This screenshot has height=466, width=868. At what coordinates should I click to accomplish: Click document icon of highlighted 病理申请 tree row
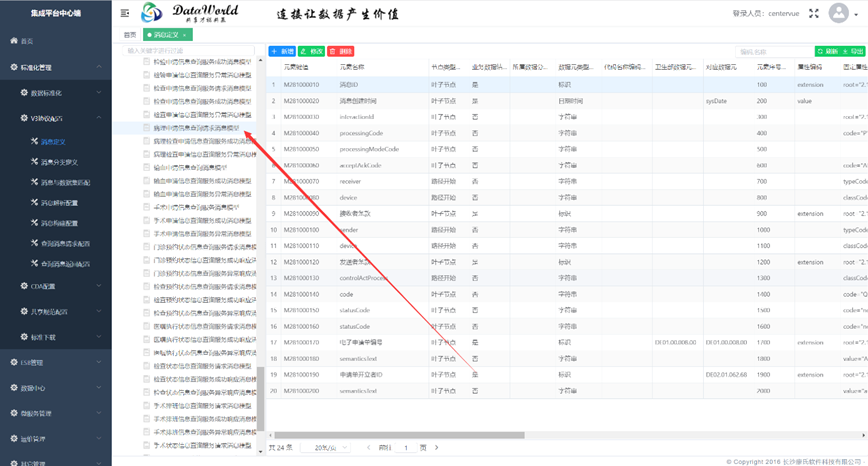[146, 128]
